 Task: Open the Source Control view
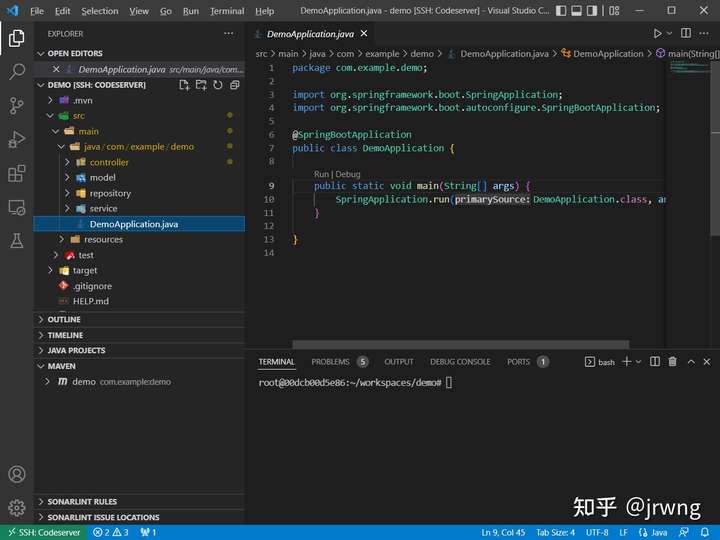click(x=17, y=106)
